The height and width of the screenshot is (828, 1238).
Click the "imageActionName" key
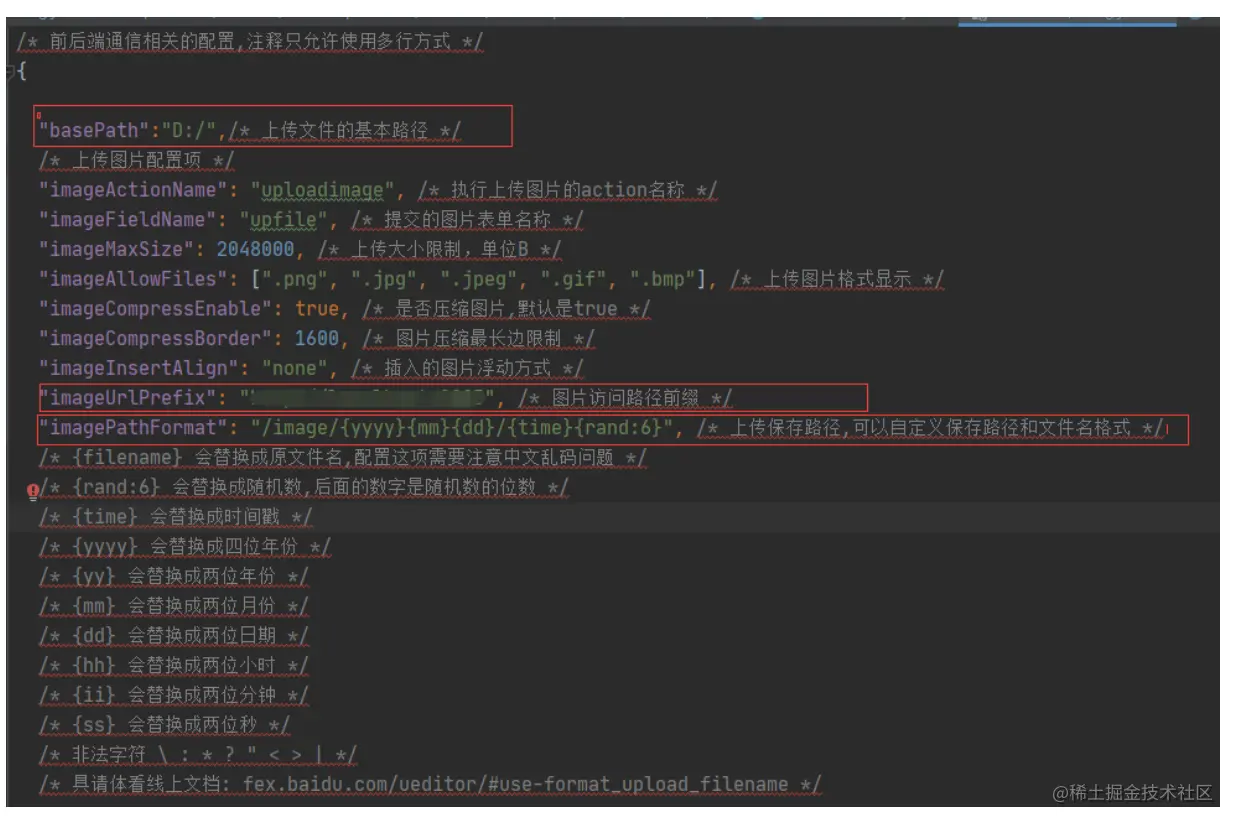point(132,190)
